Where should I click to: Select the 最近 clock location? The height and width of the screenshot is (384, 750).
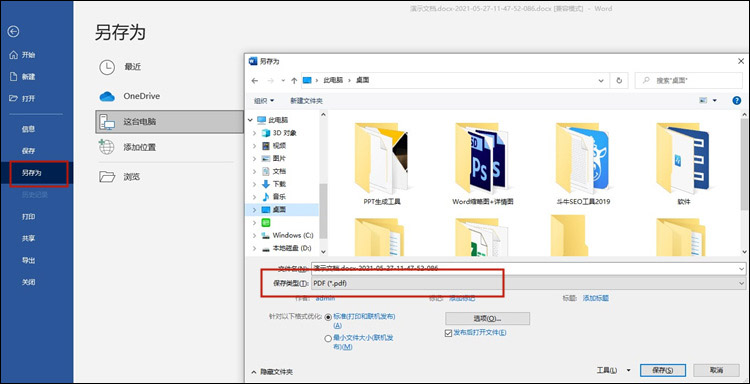(x=121, y=67)
